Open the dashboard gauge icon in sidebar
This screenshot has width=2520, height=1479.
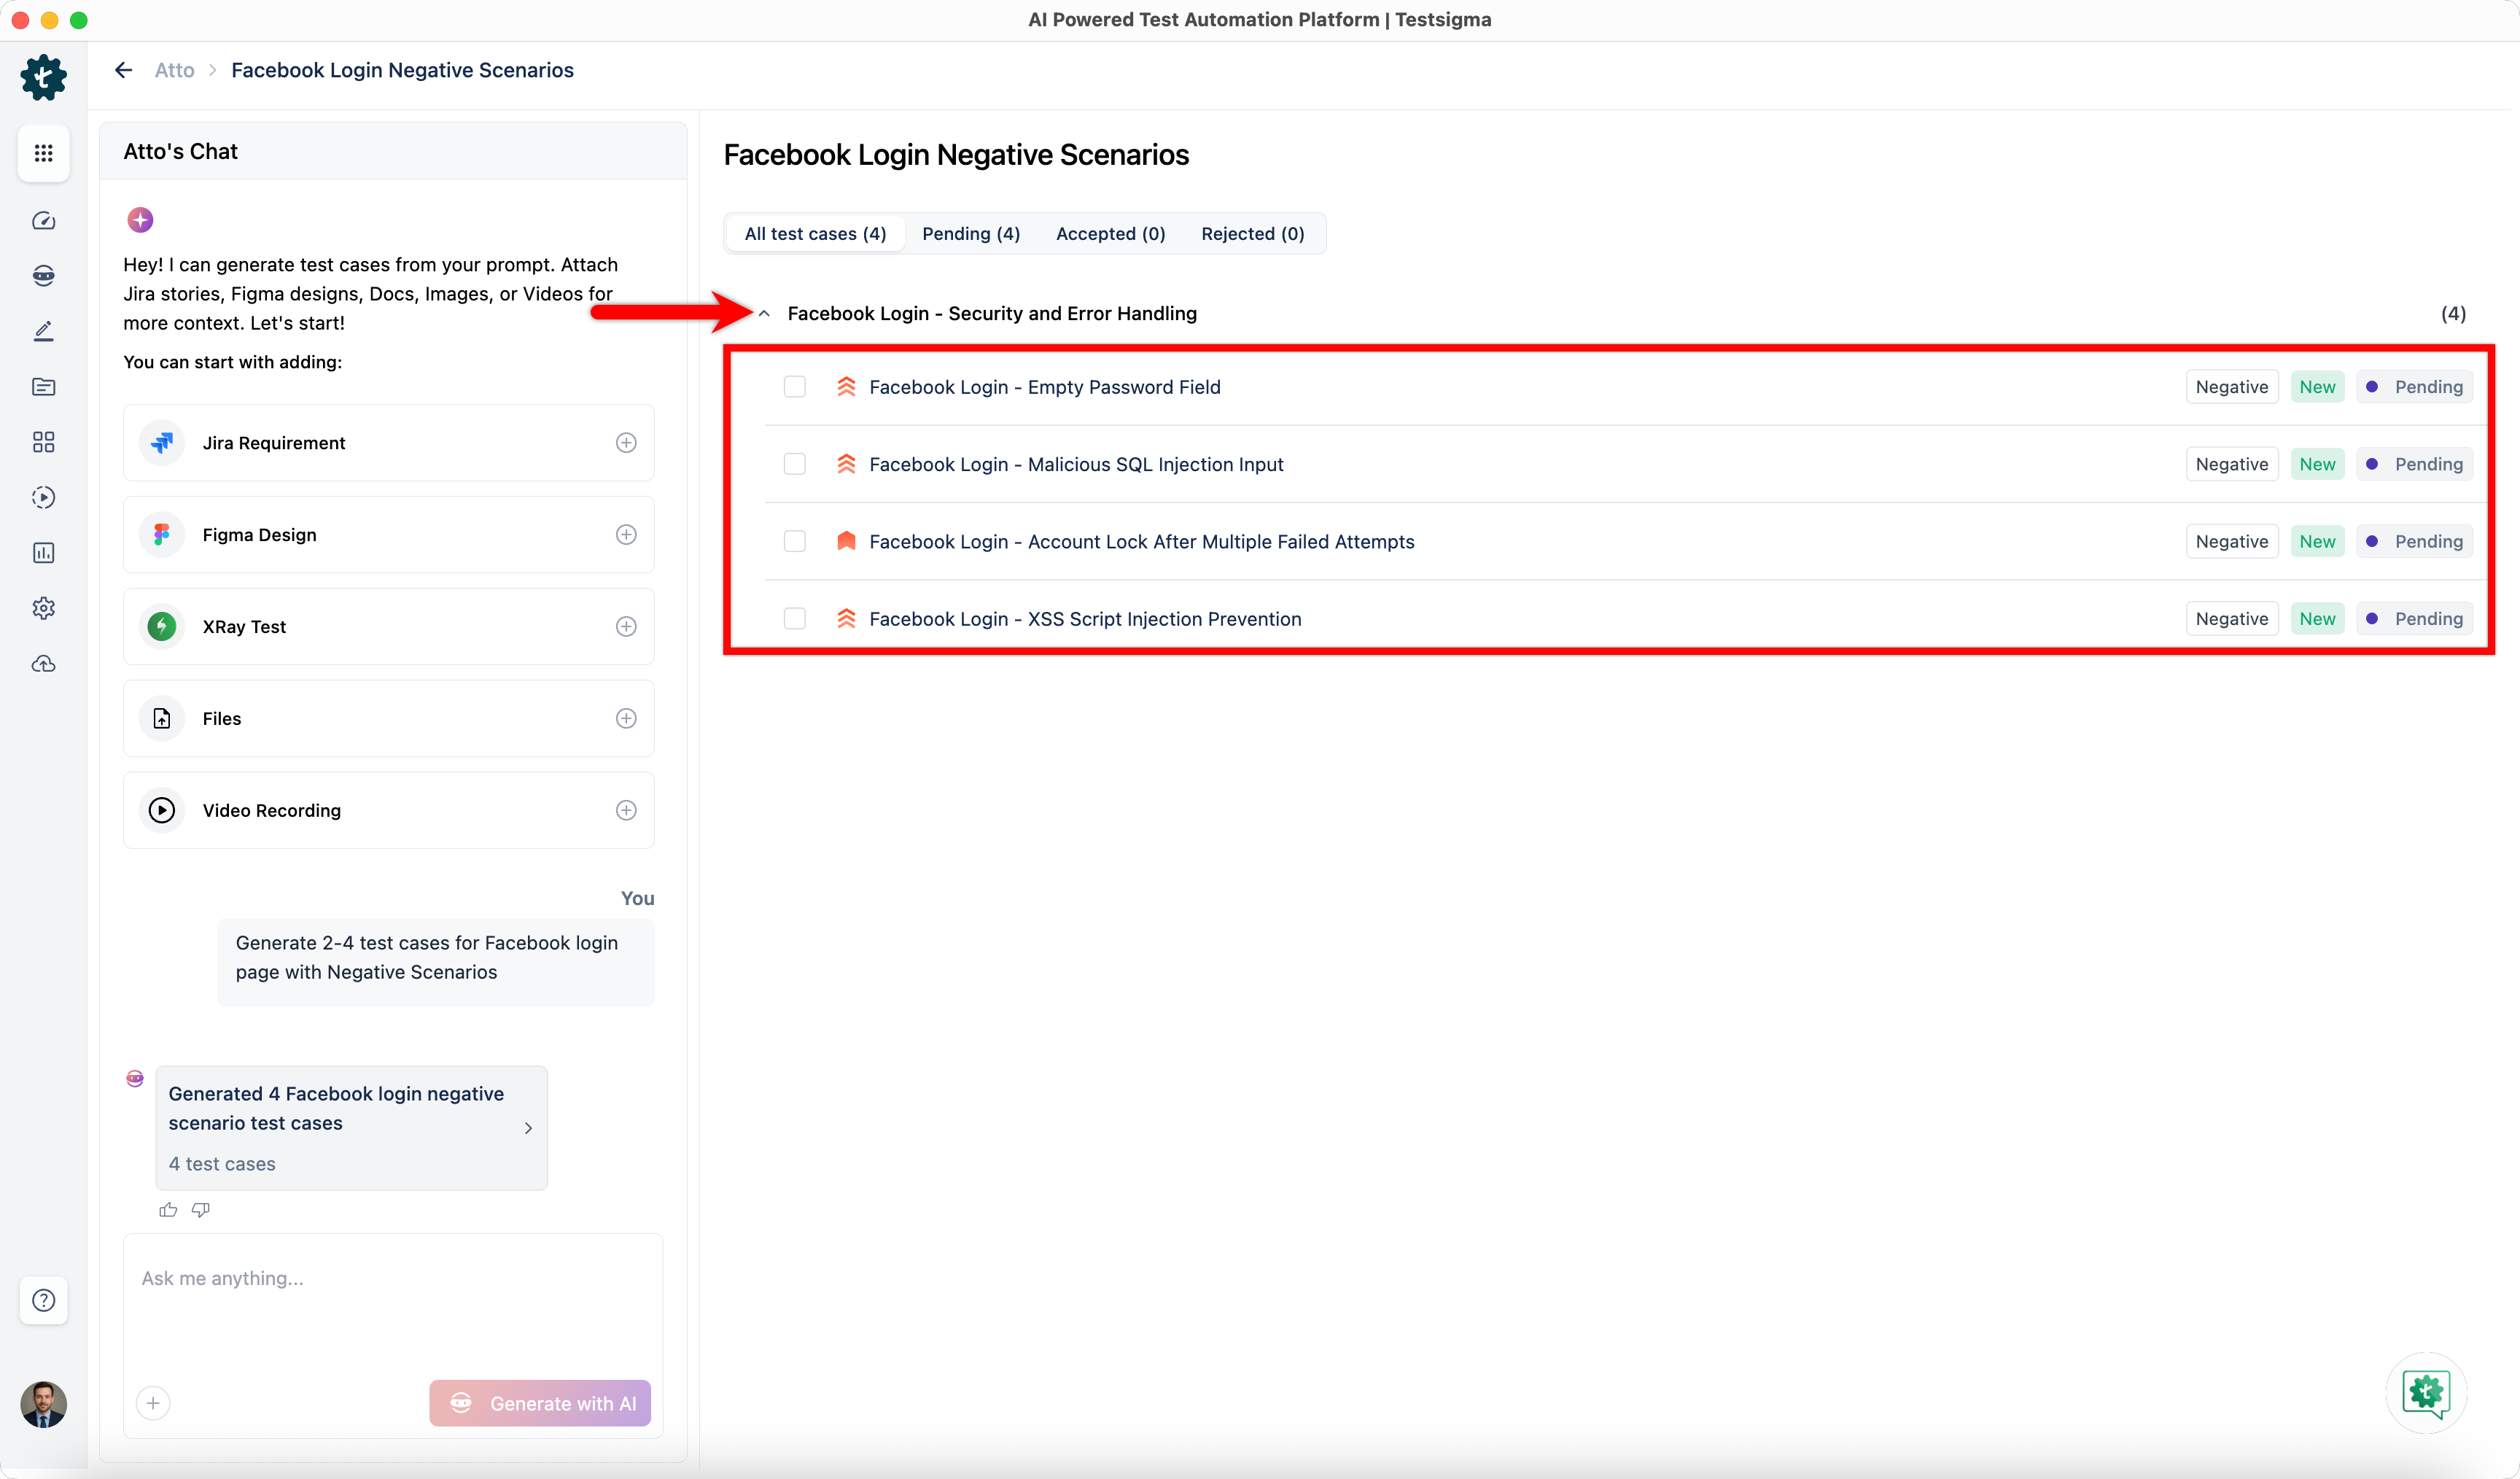[x=43, y=220]
